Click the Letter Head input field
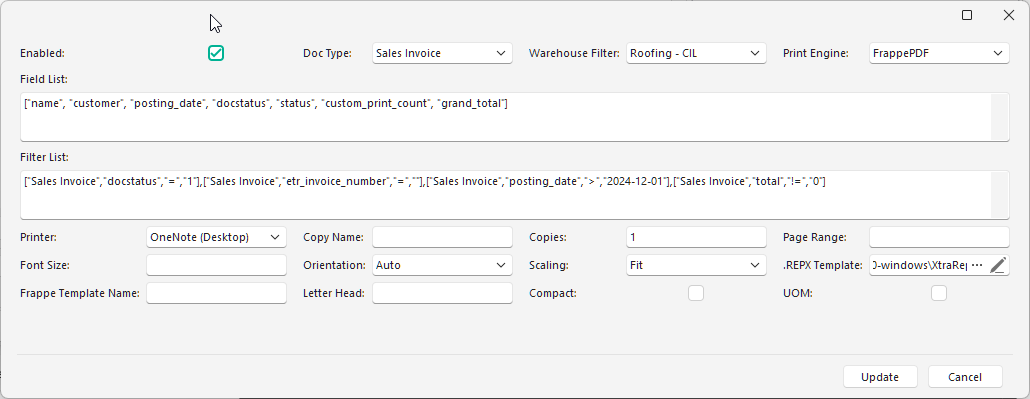Screen dimensions: 1030x399 pyautogui.click(x=442, y=293)
